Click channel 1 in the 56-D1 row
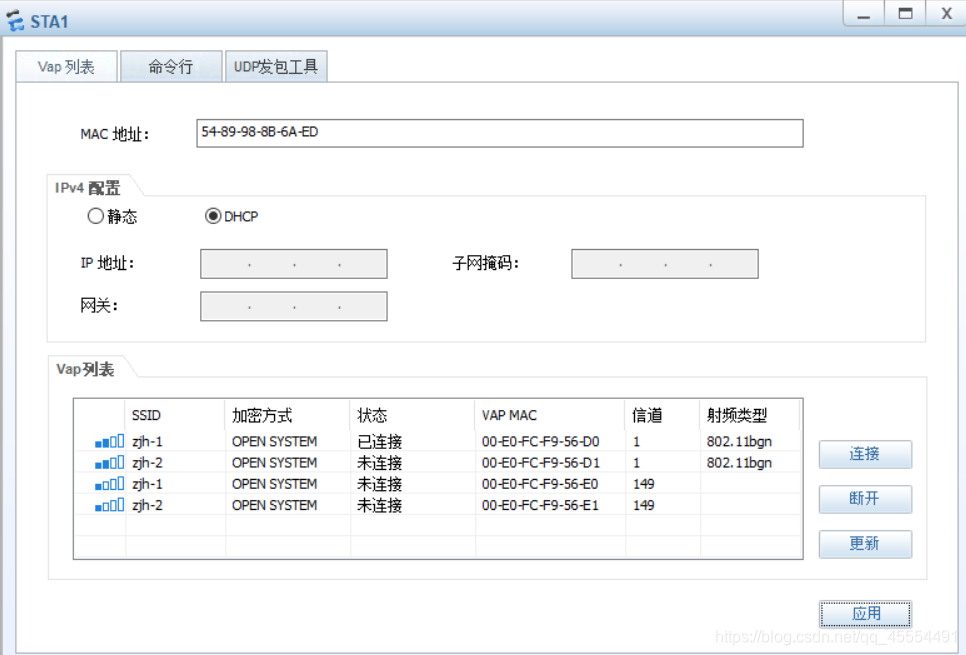Screen dimensions: 966x655 [636, 462]
